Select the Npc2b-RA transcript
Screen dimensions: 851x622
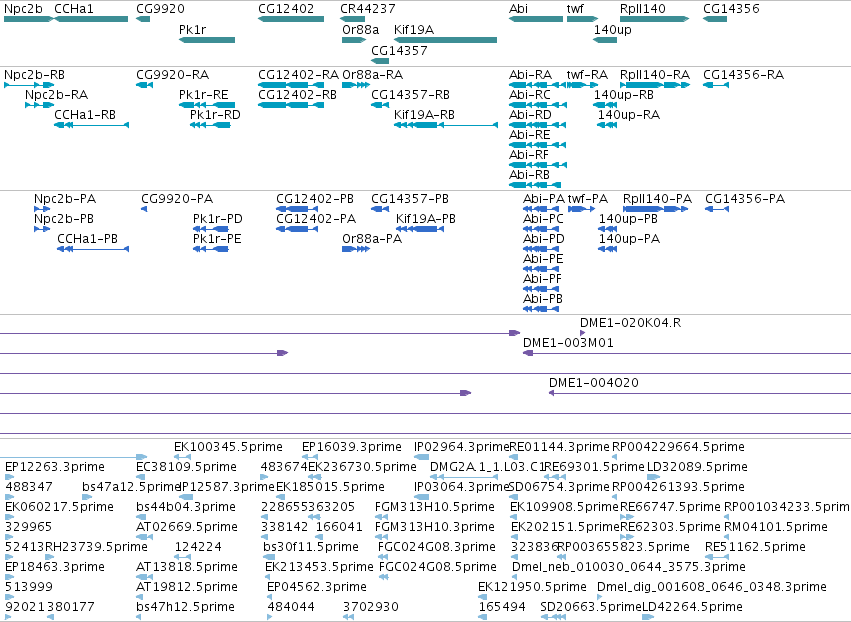click(40, 105)
